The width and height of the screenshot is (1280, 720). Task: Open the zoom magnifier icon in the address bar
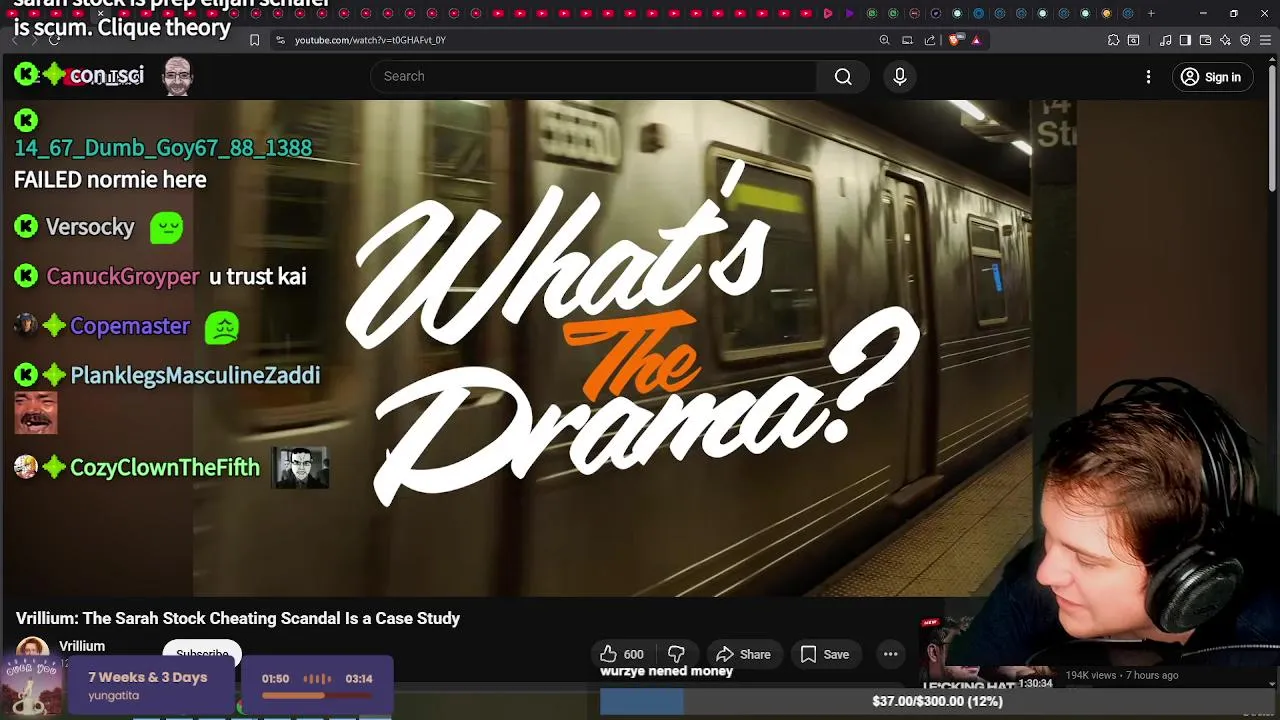884,40
